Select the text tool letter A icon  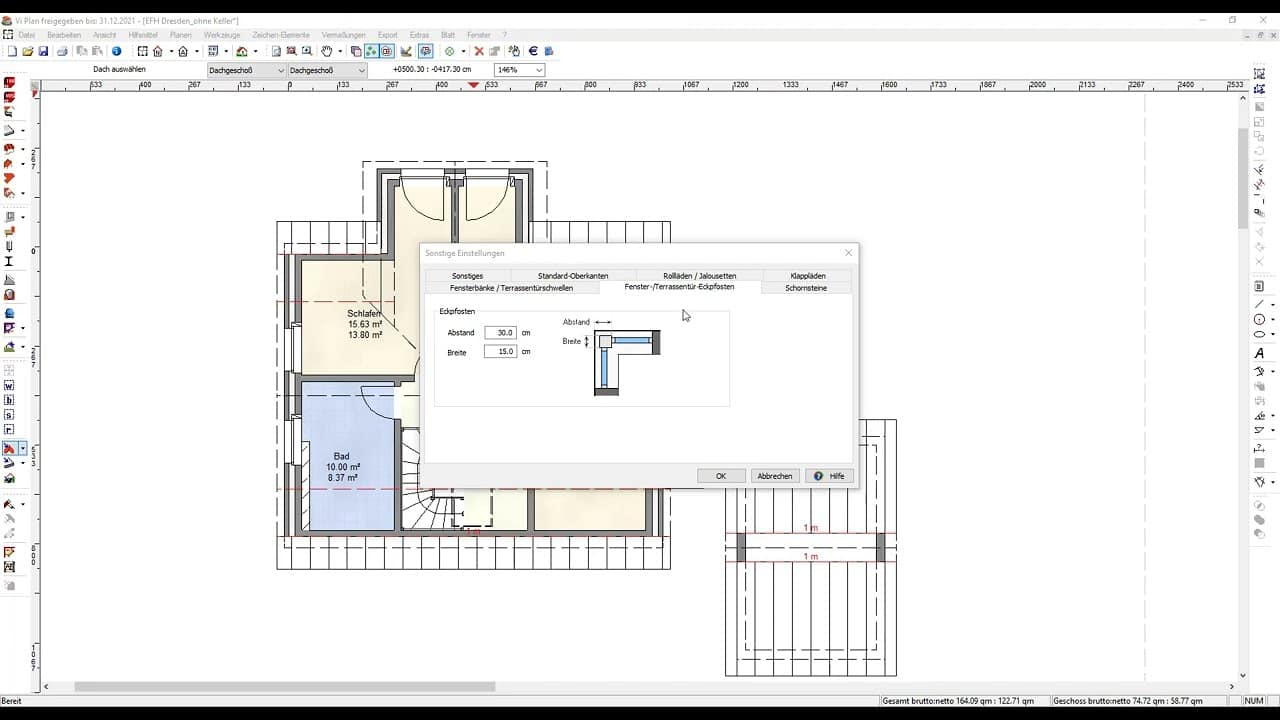tap(1259, 353)
